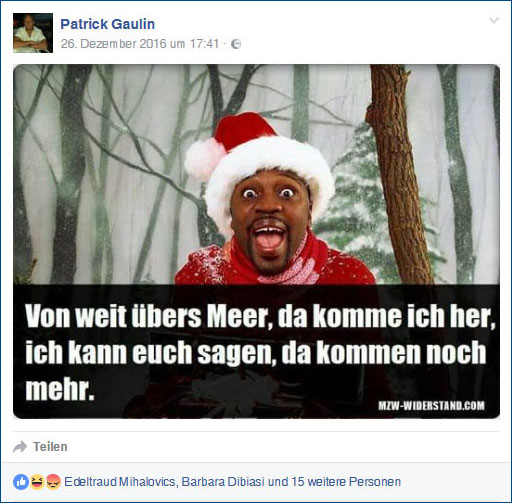Screen dimensions: 512x503
Task: Open Edeltraud Mihalovics profile link
Action: [x=120, y=482]
